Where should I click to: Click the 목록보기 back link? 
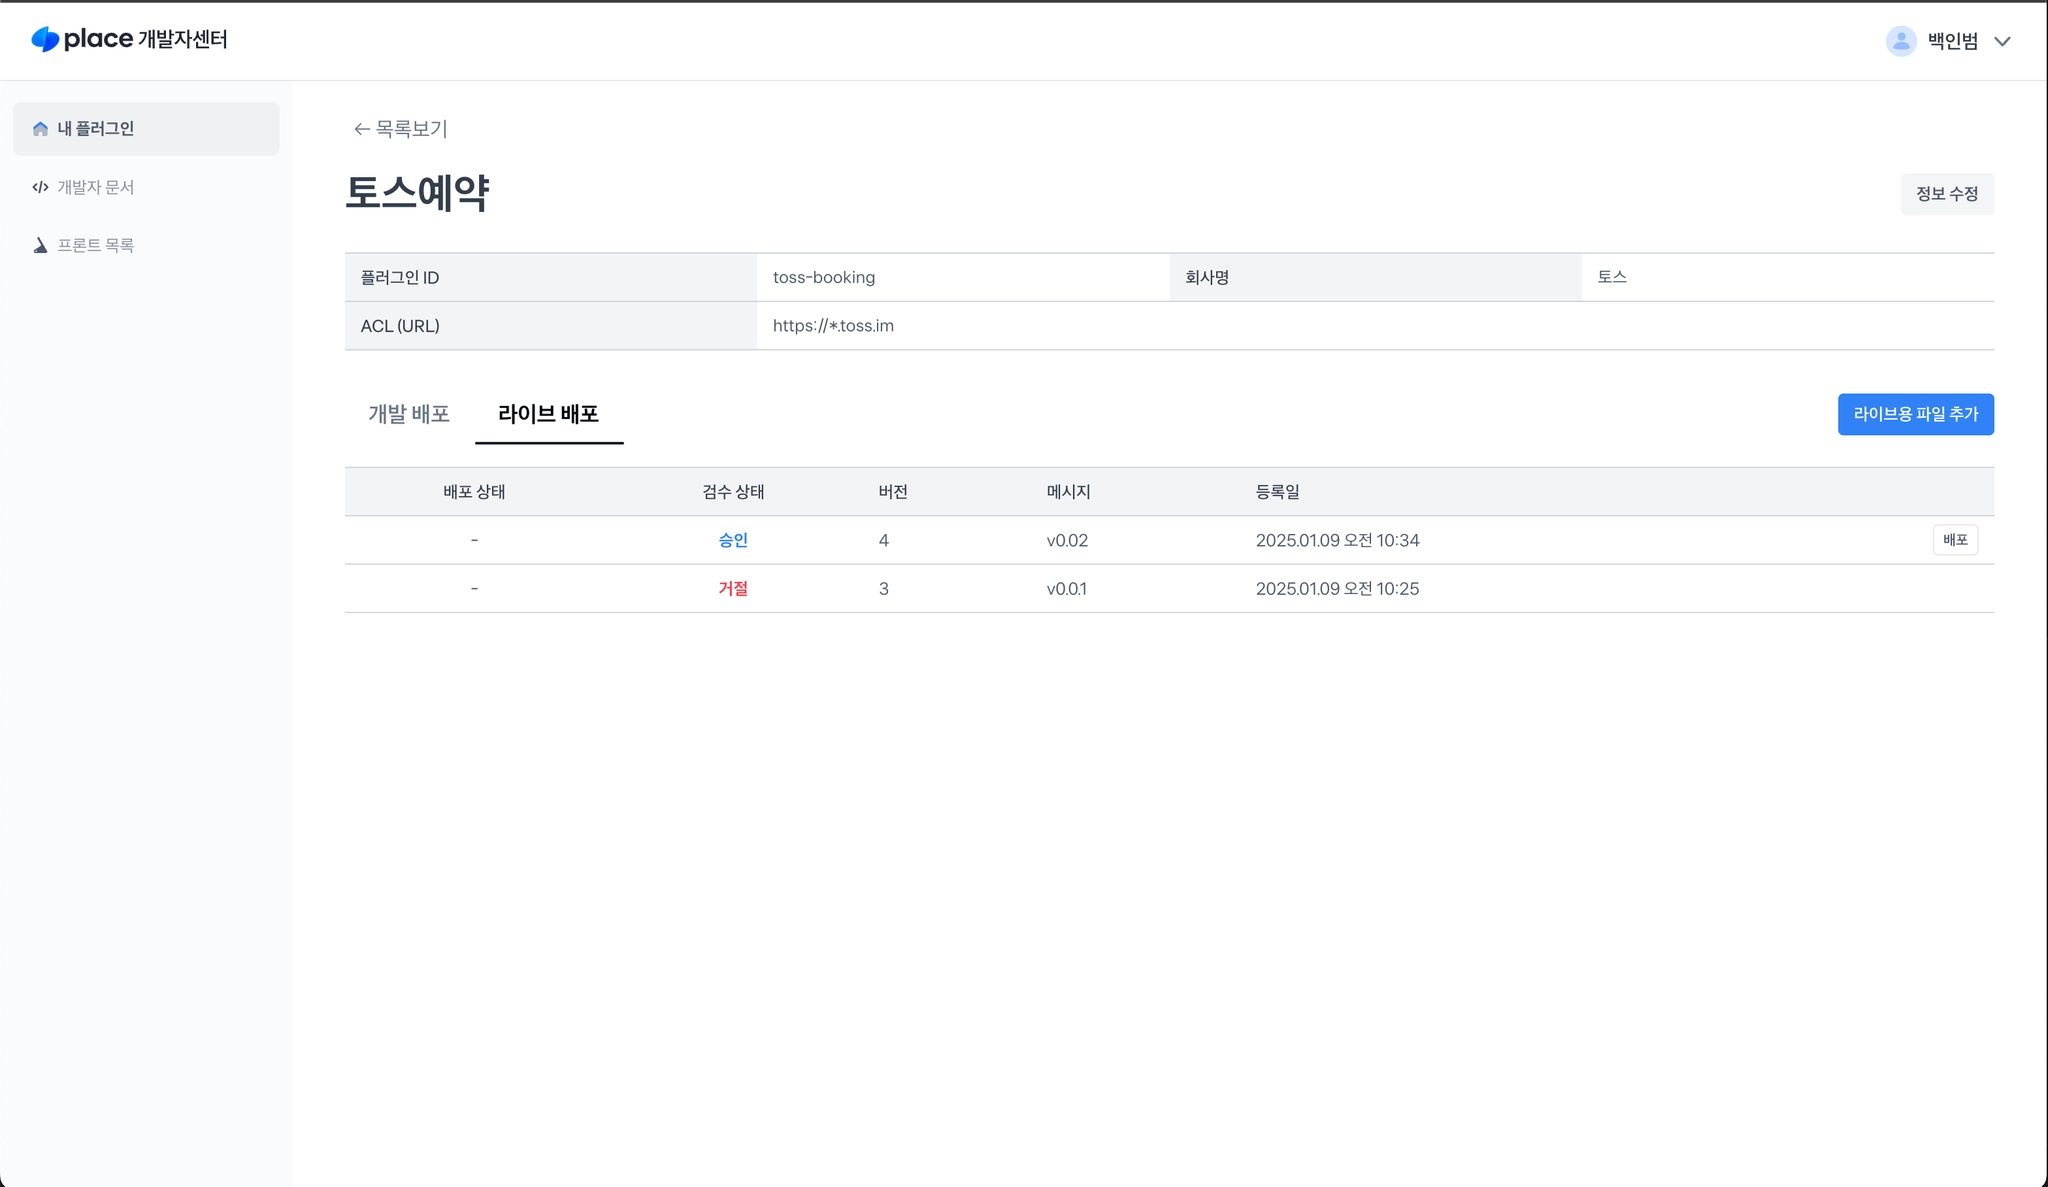(x=411, y=129)
